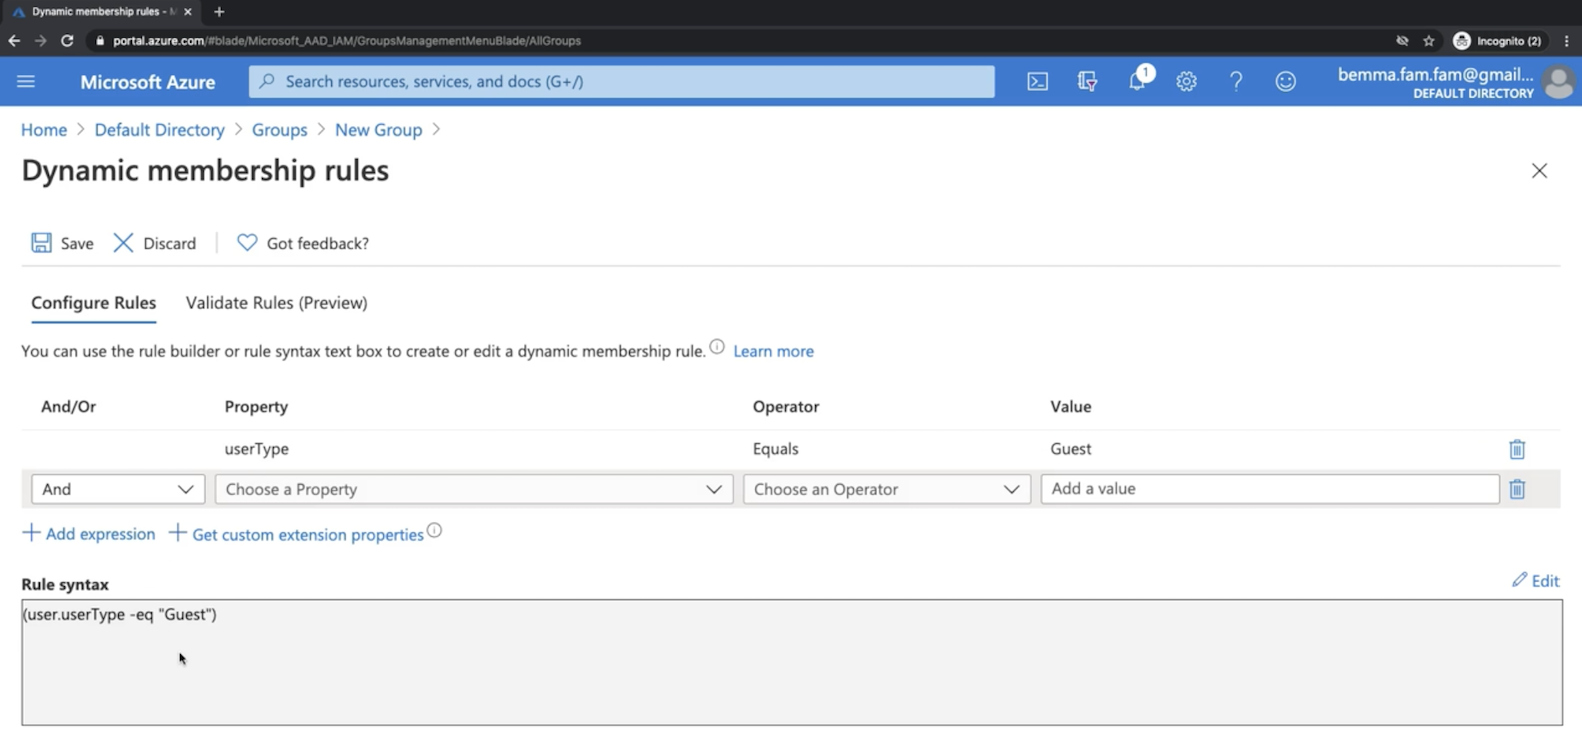Reload the browser page

tap(67, 41)
